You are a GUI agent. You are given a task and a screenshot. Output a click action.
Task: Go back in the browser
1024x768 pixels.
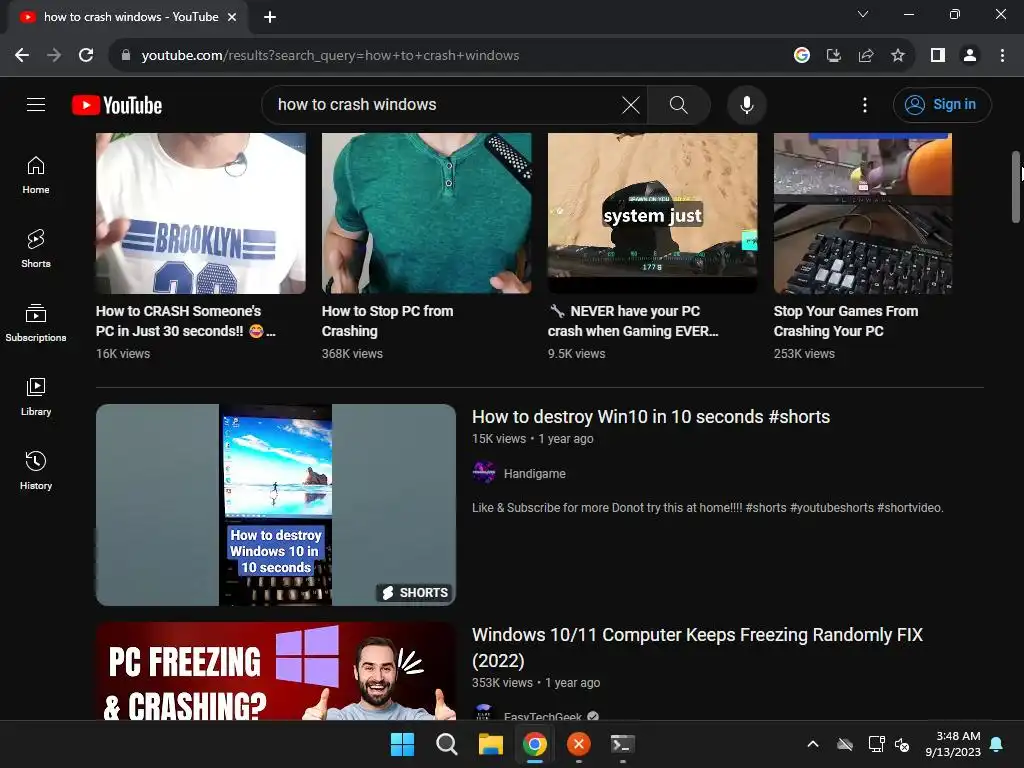pyautogui.click(x=22, y=56)
